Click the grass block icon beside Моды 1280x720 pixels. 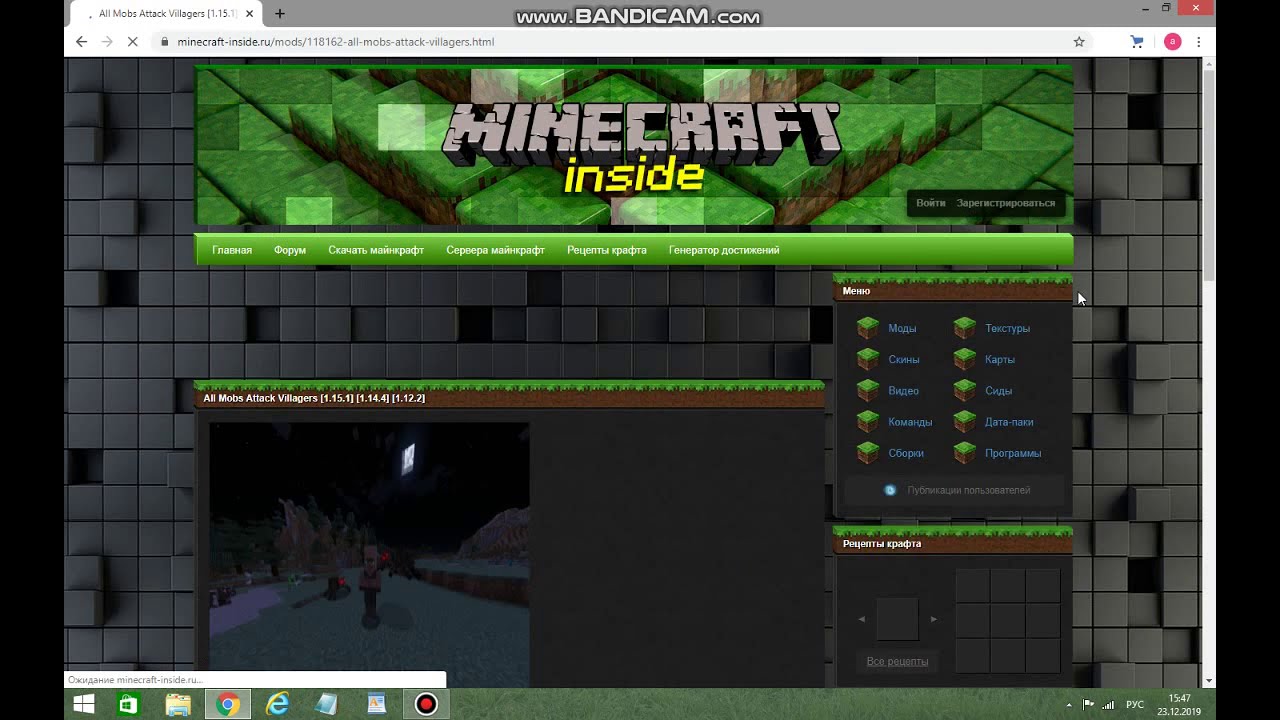[868, 327]
